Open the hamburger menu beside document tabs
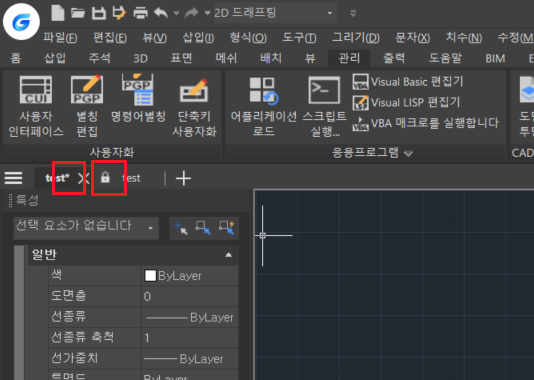This screenshot has width=534, height=380. pos(13,178)
